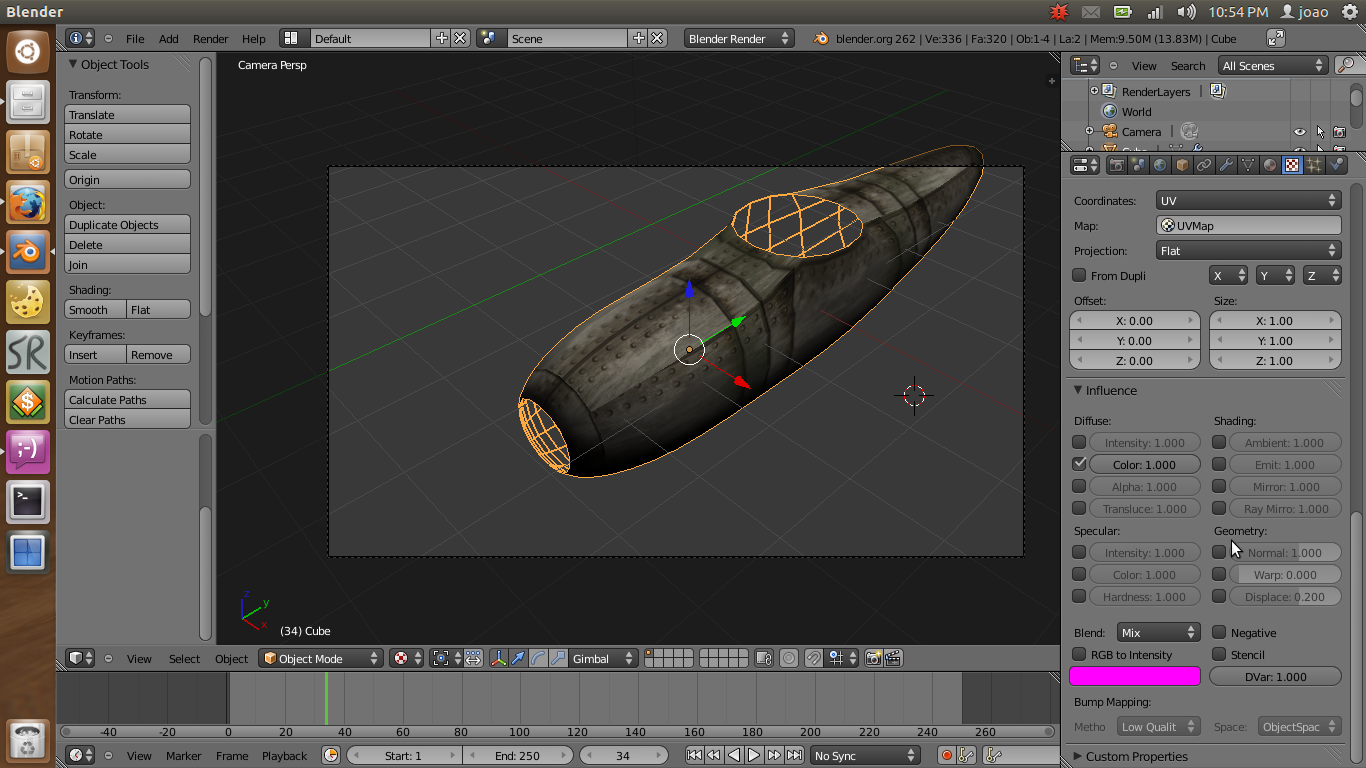1366x768 pixels.
Task: Switch to Material properties sphere icon
Action: point(1270,164)
